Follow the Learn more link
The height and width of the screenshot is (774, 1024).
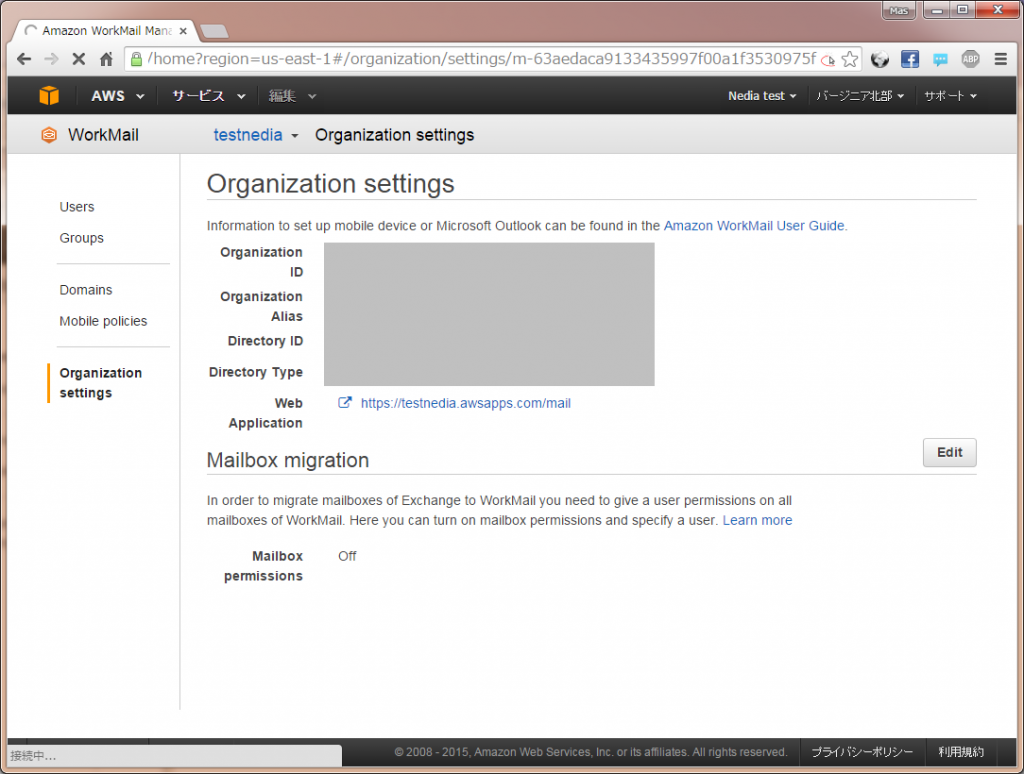pyautogui.click(x=757, y=521)
